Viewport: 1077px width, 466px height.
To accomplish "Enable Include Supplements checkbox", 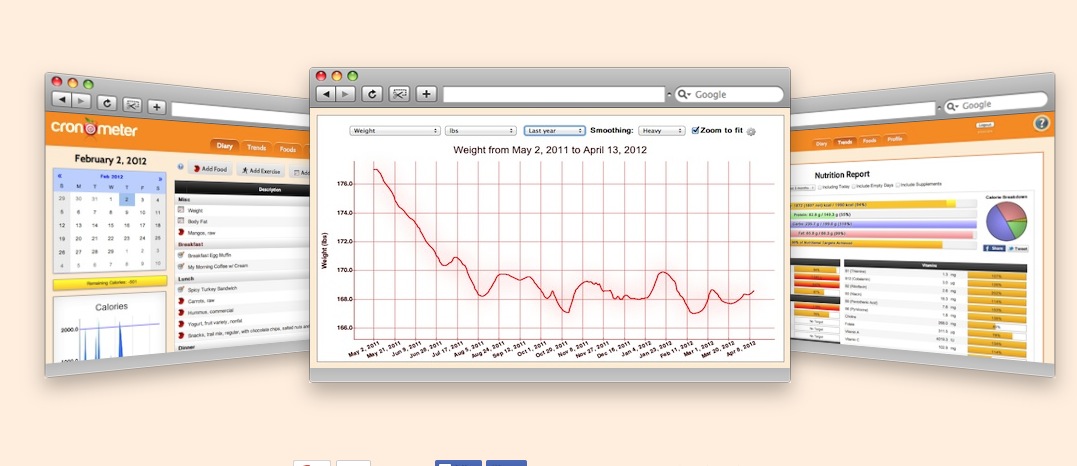I will click(900, 184).
